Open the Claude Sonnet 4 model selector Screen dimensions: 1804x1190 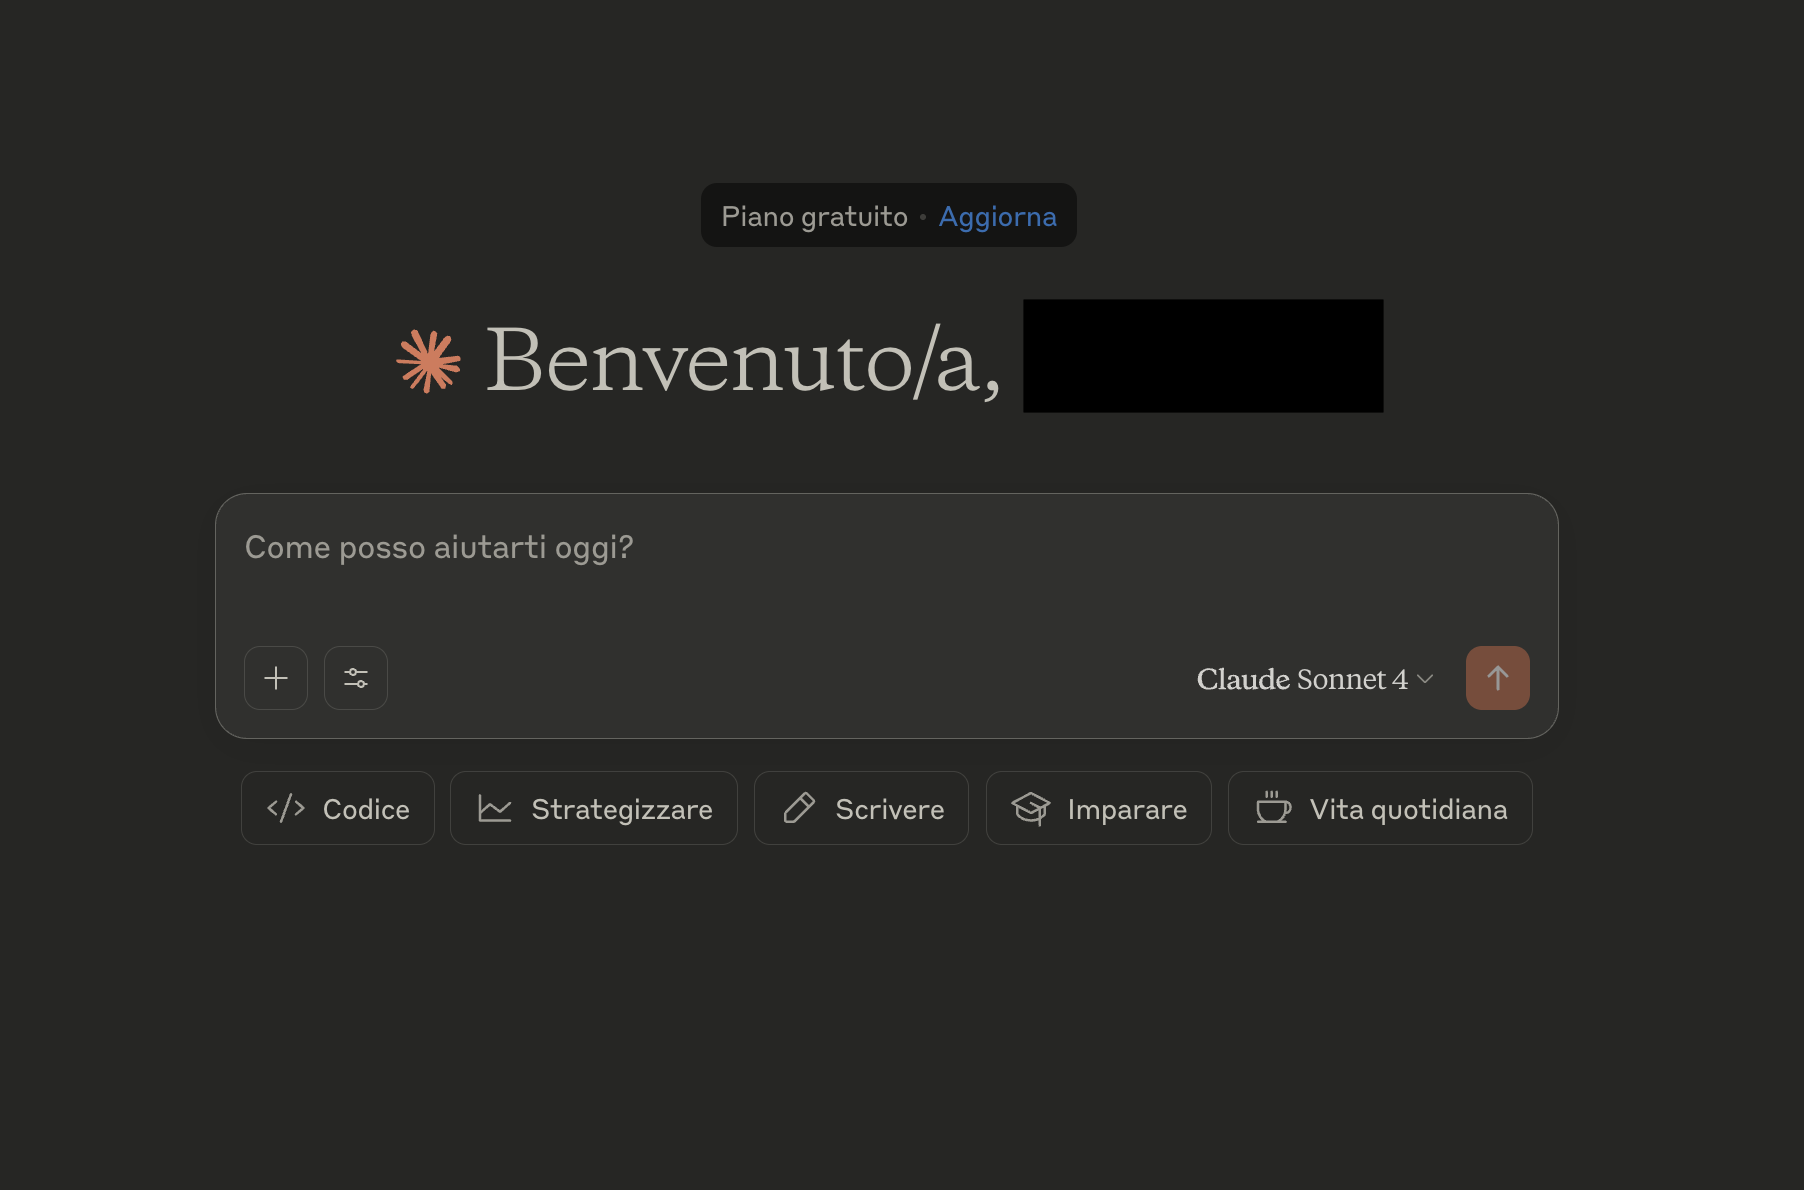pyautogui.click(x=1315, y=679)
